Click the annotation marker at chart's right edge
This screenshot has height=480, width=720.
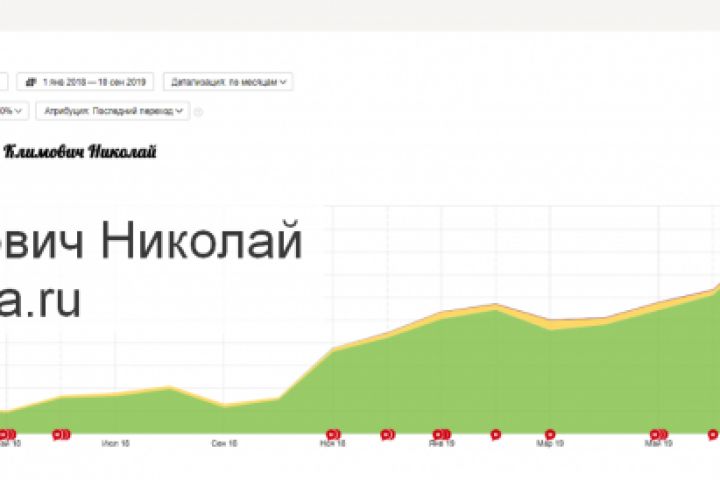(713, 435)
